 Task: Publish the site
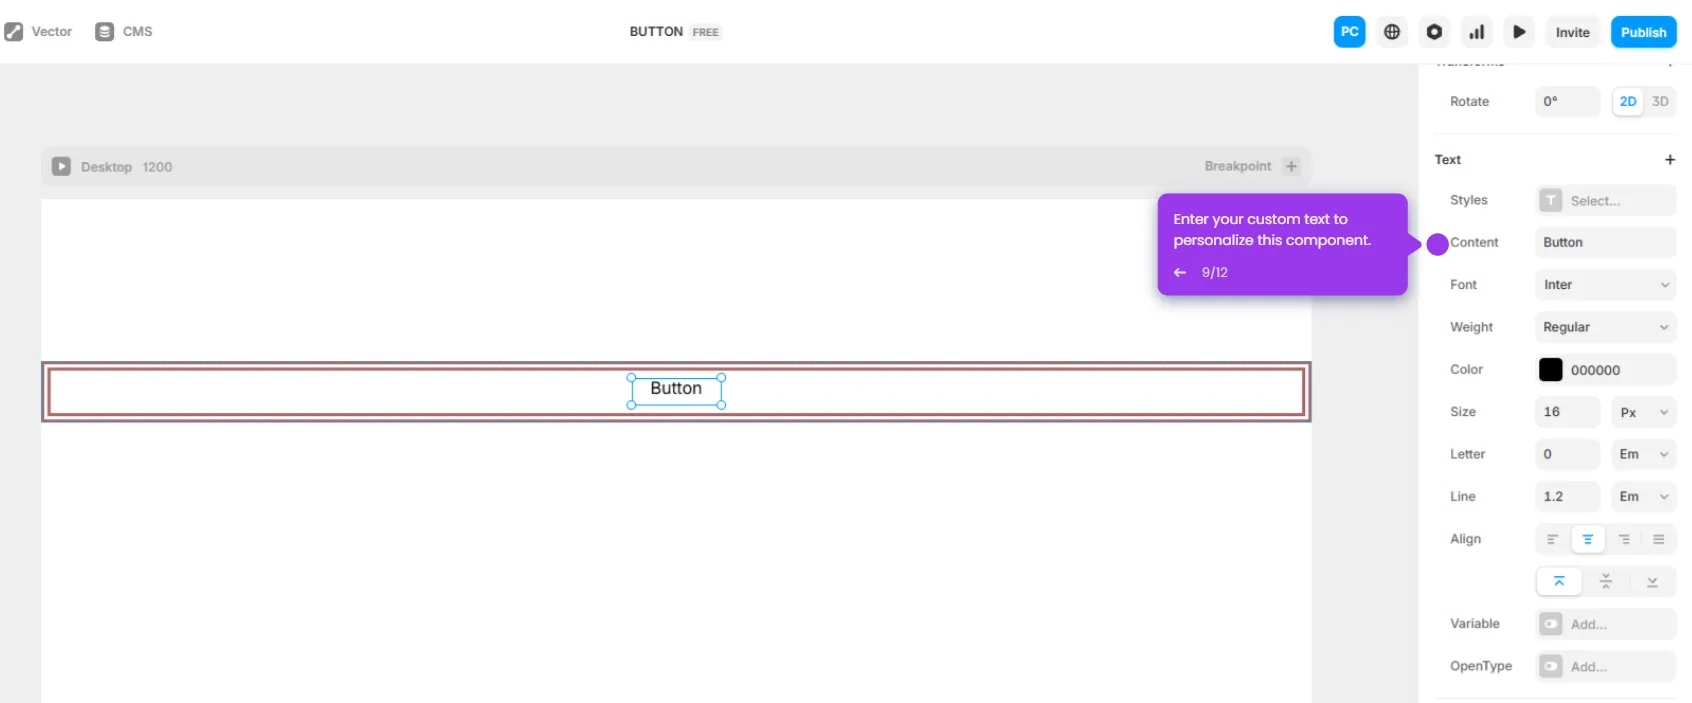(x=1643, y=32)
